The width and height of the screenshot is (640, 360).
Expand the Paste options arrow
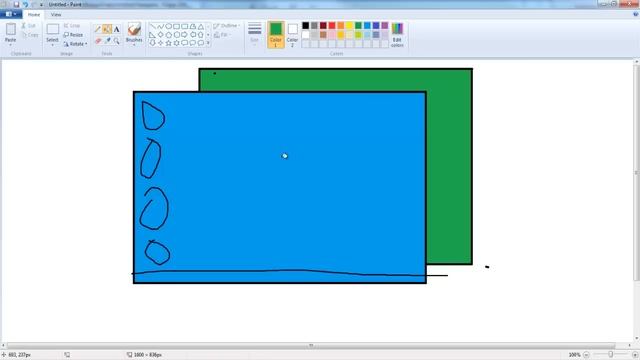click(11, 44)
